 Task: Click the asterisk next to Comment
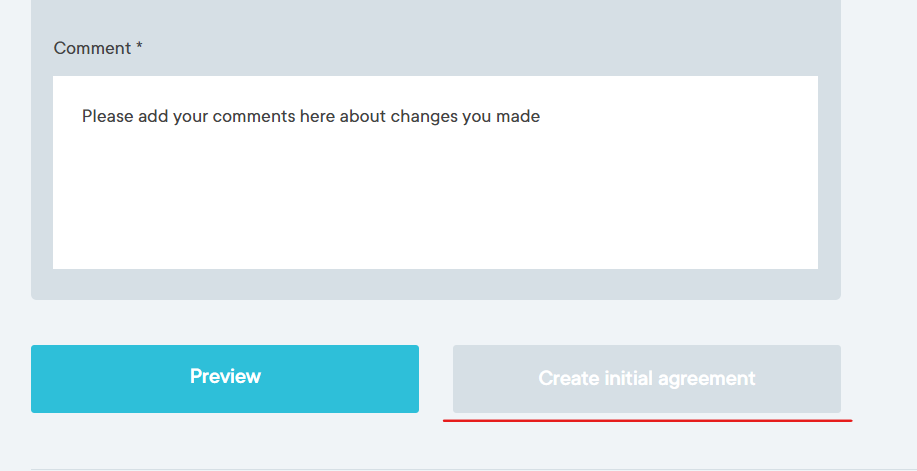tap(140, 47)
